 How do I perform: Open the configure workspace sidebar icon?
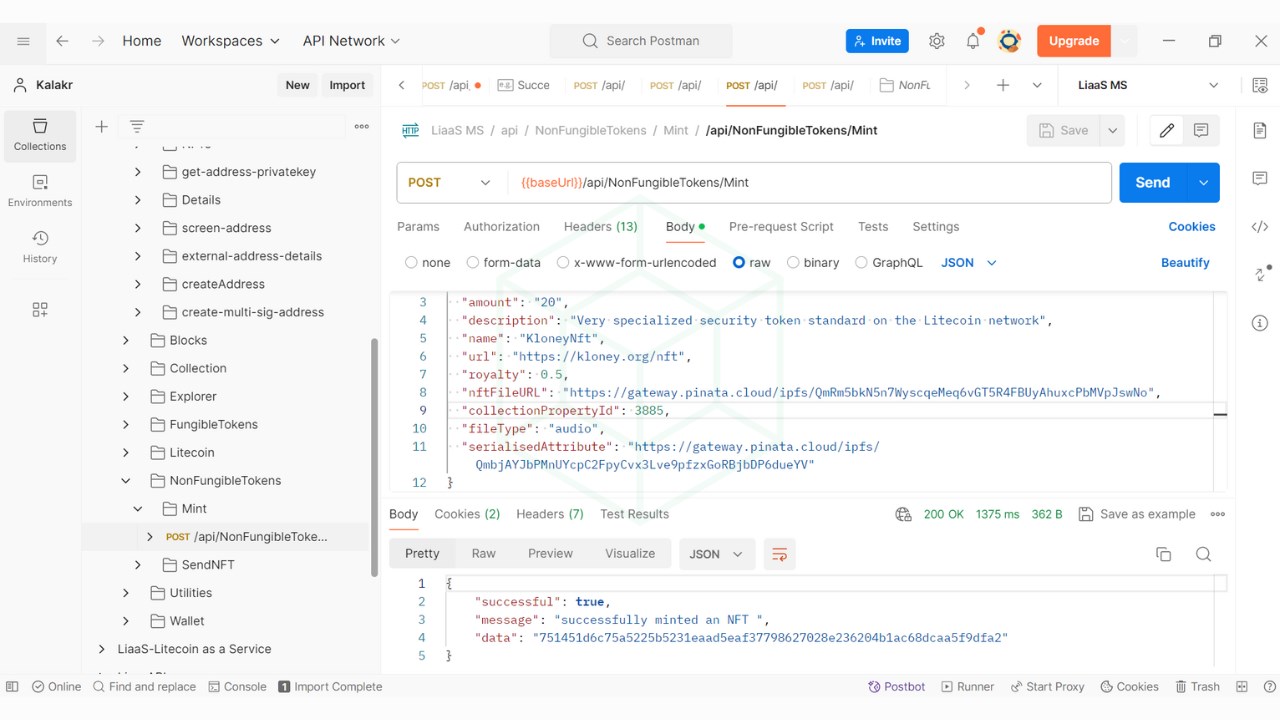point(40,310)
